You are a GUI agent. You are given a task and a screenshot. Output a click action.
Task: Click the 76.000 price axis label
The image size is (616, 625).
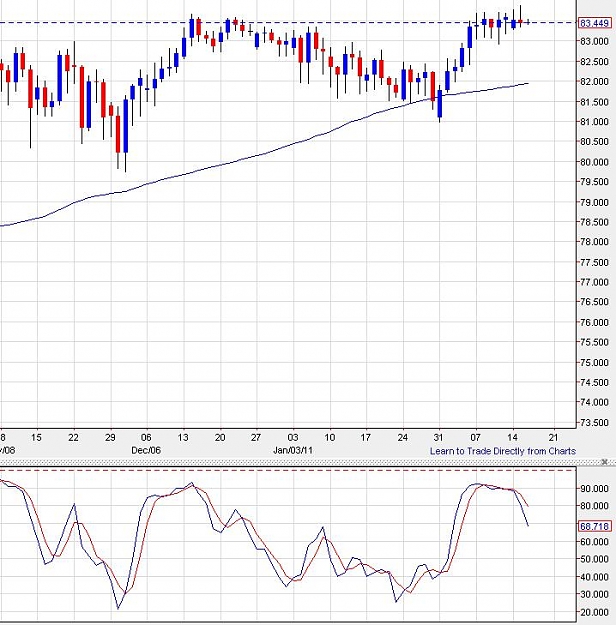pos(594,322)
